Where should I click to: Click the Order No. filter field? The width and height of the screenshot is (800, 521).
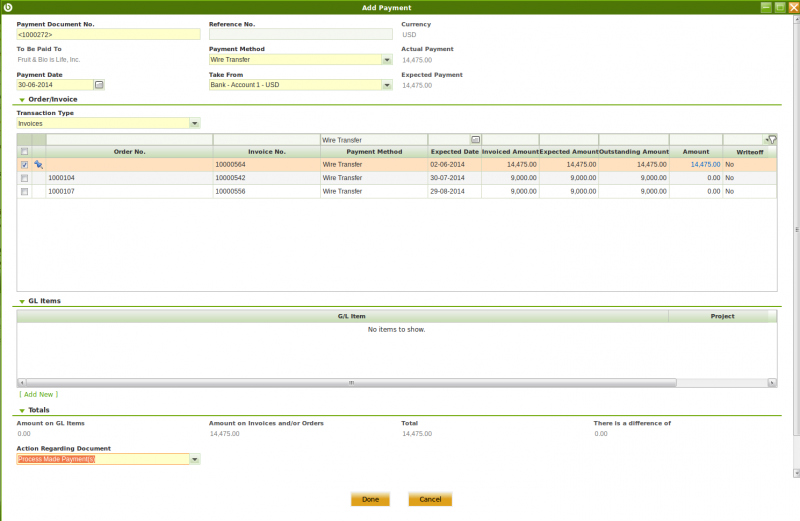130,140
